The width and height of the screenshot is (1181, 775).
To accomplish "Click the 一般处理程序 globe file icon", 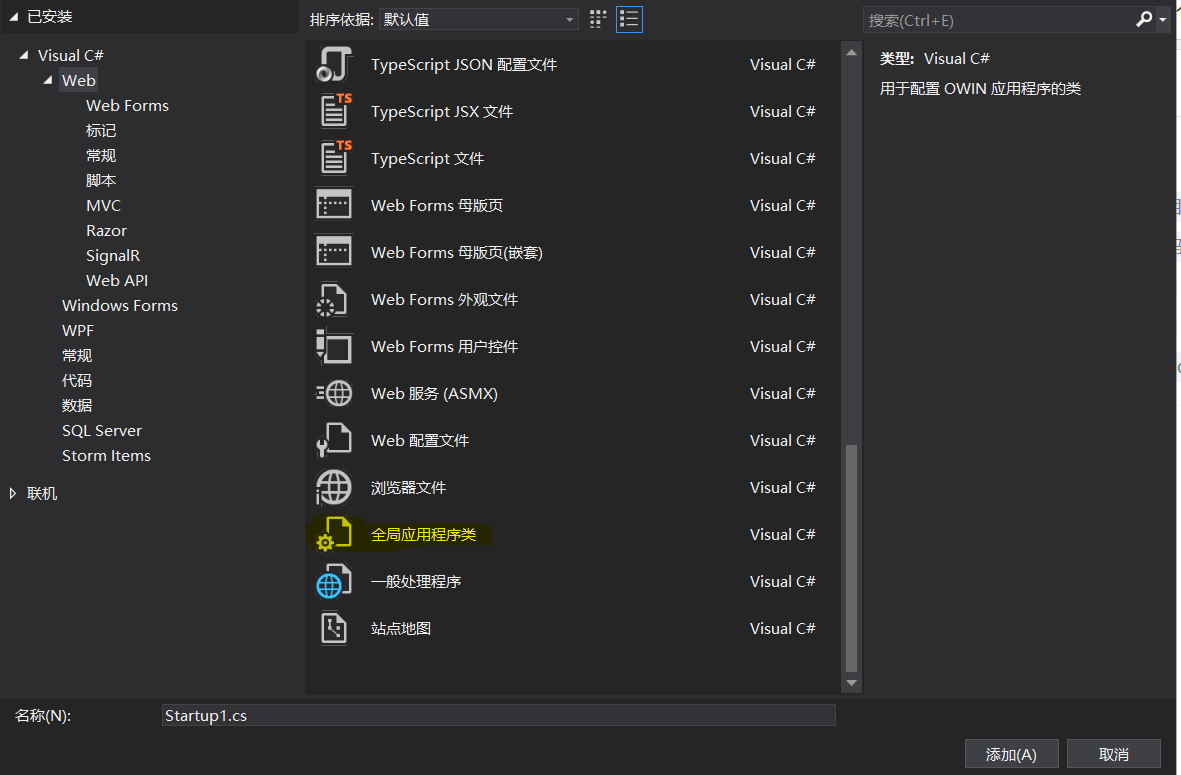I will [x=334, y=581].
